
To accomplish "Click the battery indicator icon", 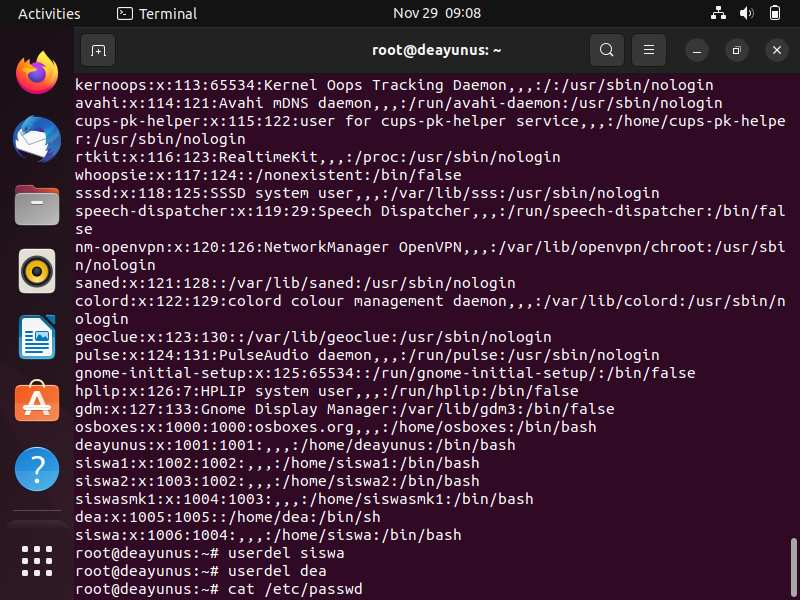I will pos(774,13).
